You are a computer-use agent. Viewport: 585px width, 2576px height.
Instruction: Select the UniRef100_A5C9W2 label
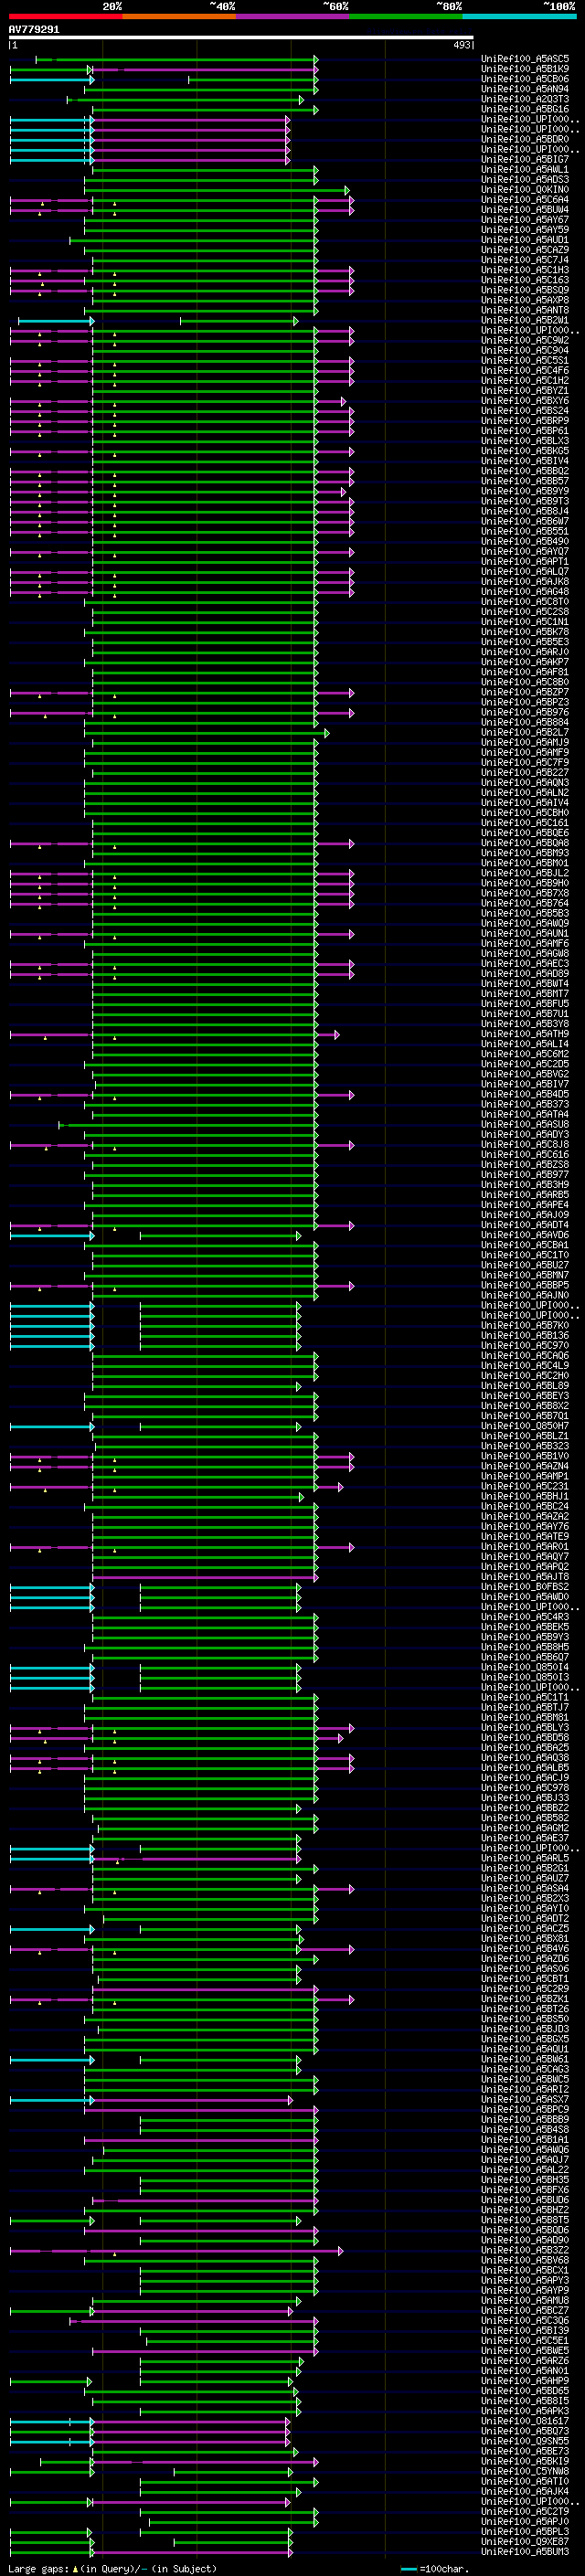(525, 341)
